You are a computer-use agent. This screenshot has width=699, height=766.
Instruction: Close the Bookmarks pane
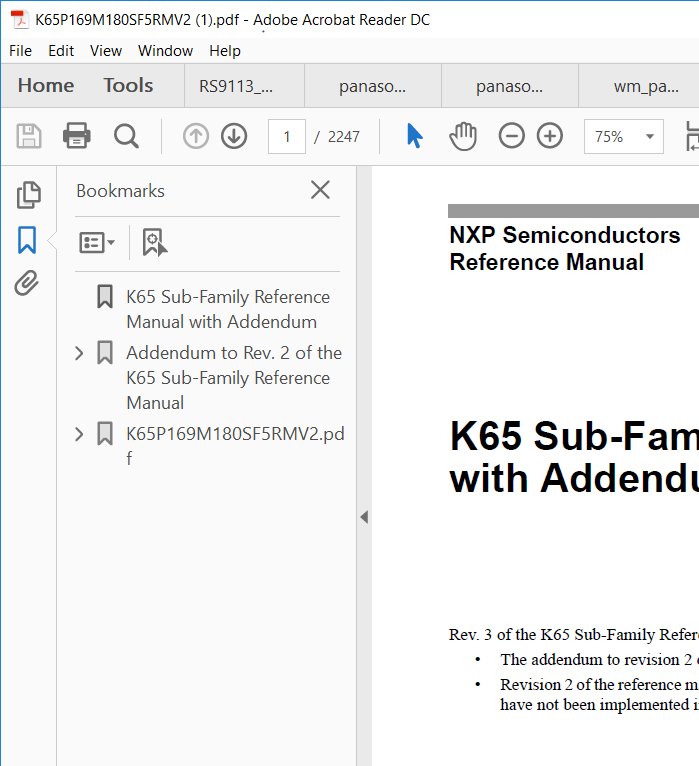click(320, 190)
